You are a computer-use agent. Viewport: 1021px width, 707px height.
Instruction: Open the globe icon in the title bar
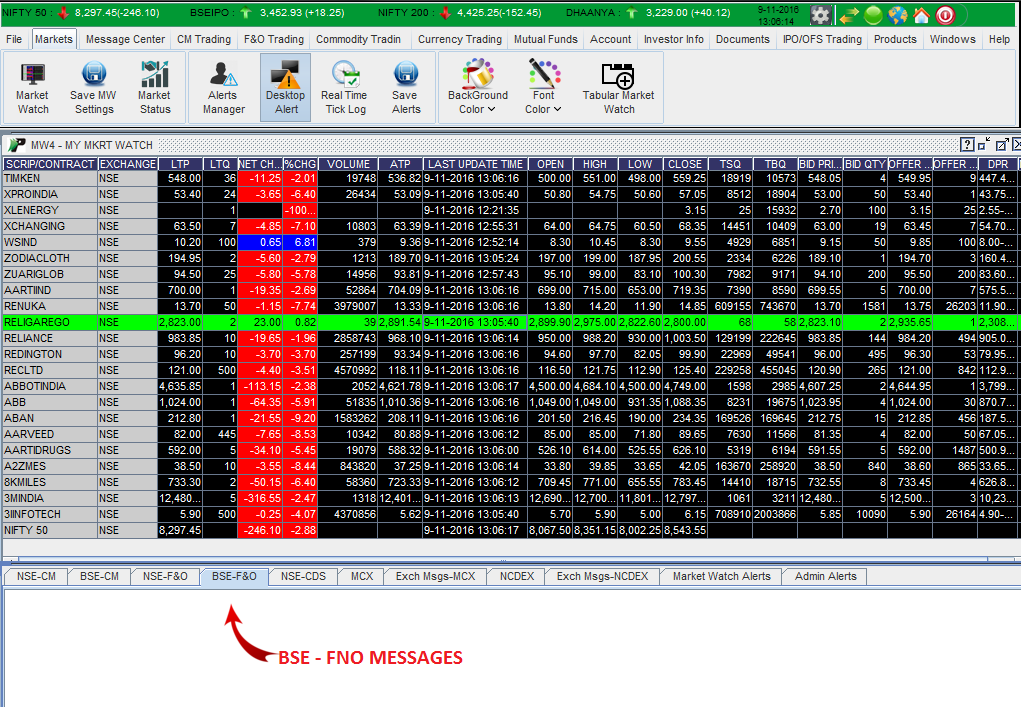(x=897, y=14)
